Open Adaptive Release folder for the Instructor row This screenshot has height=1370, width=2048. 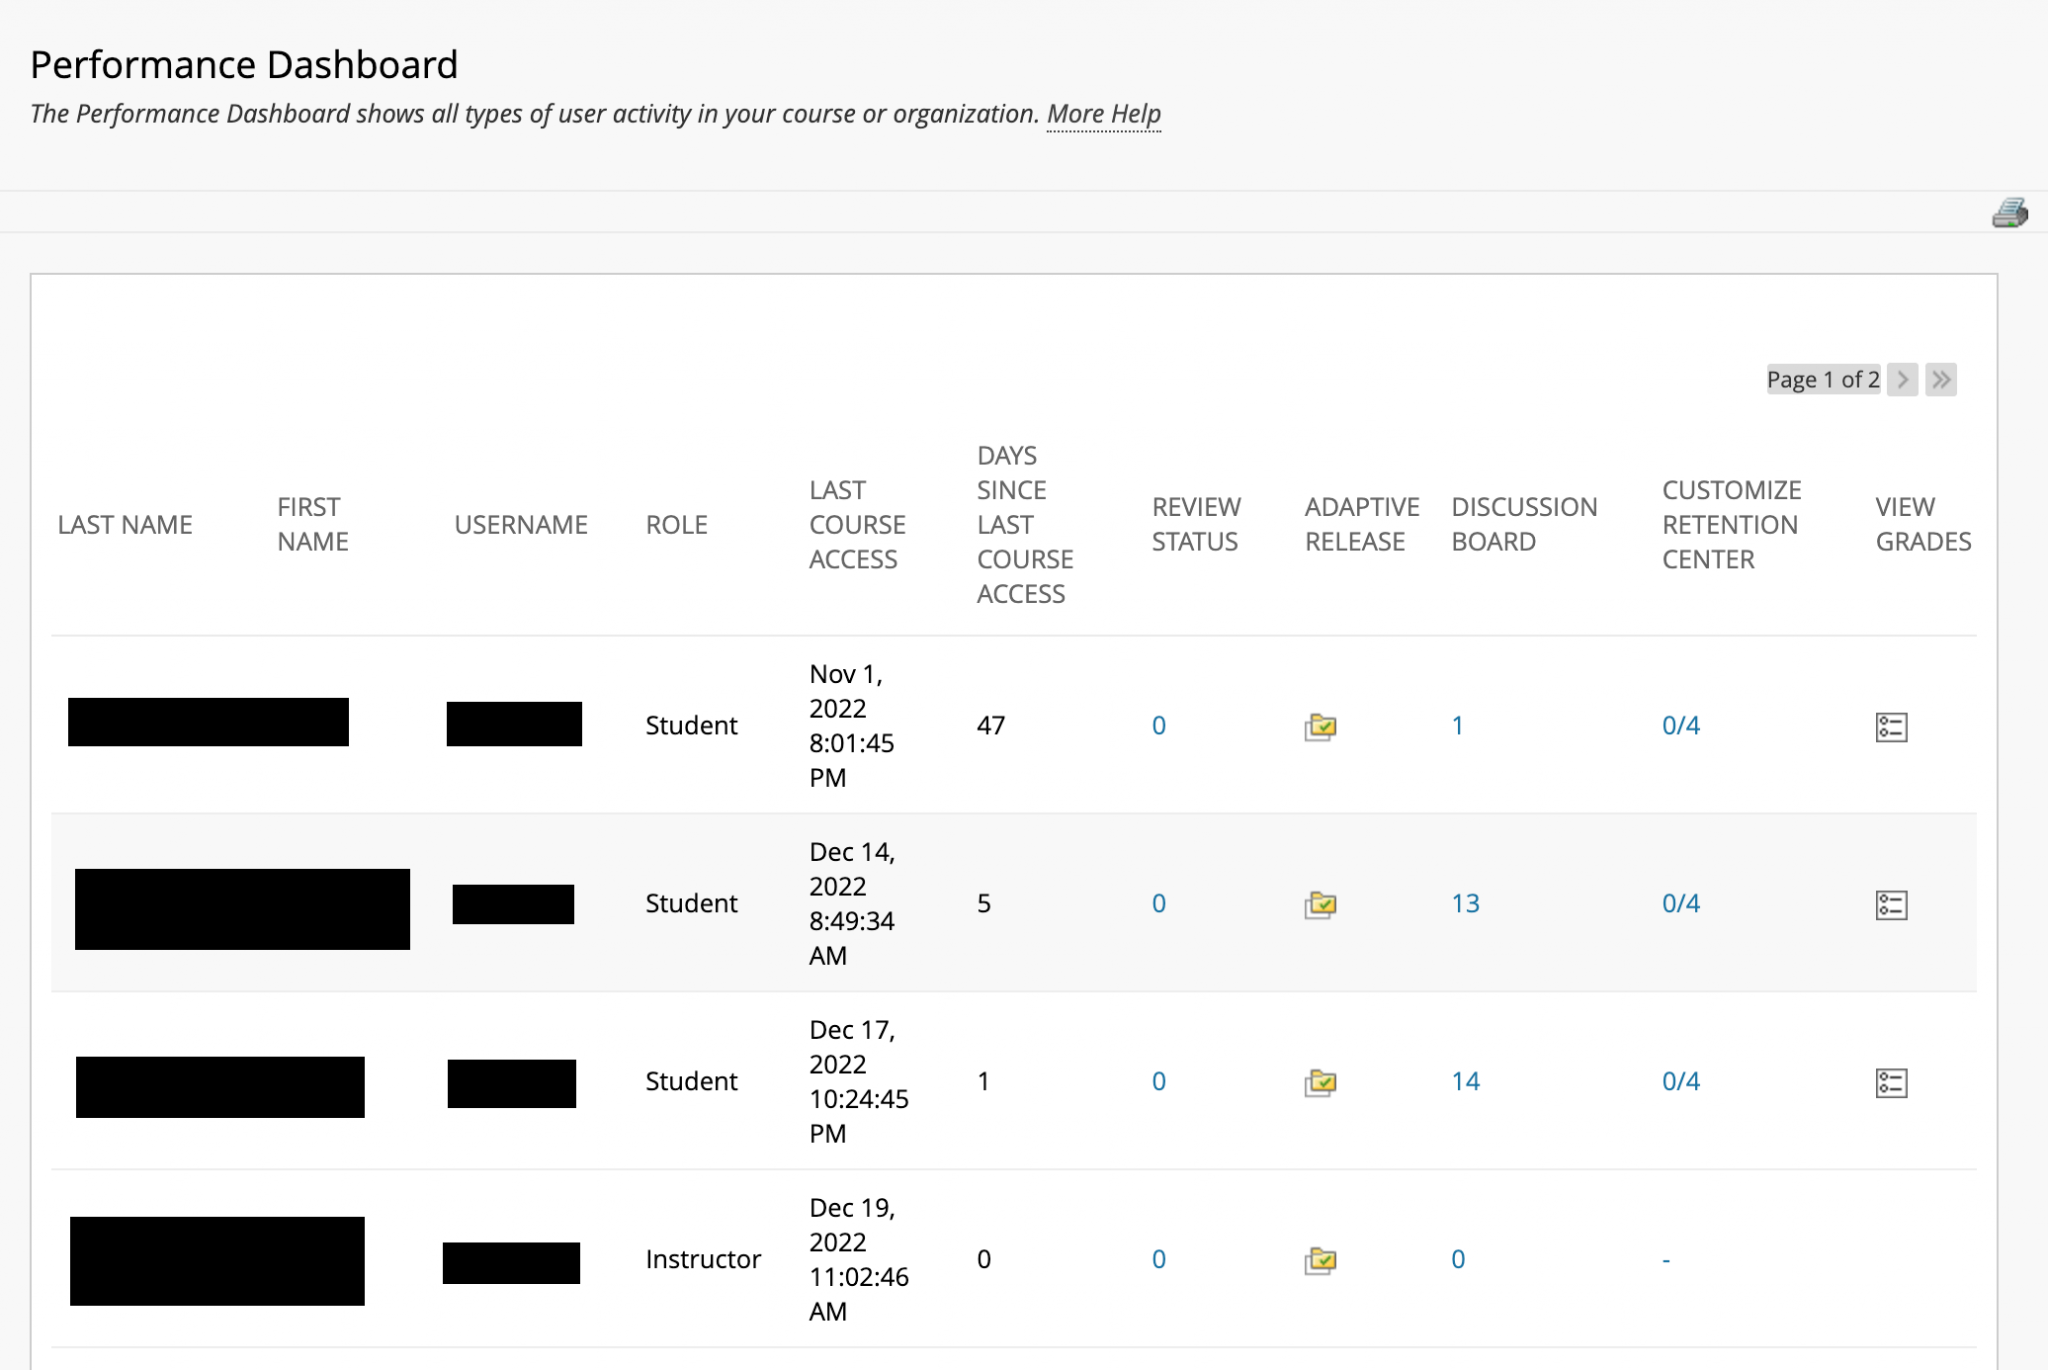point(1321,1259)
